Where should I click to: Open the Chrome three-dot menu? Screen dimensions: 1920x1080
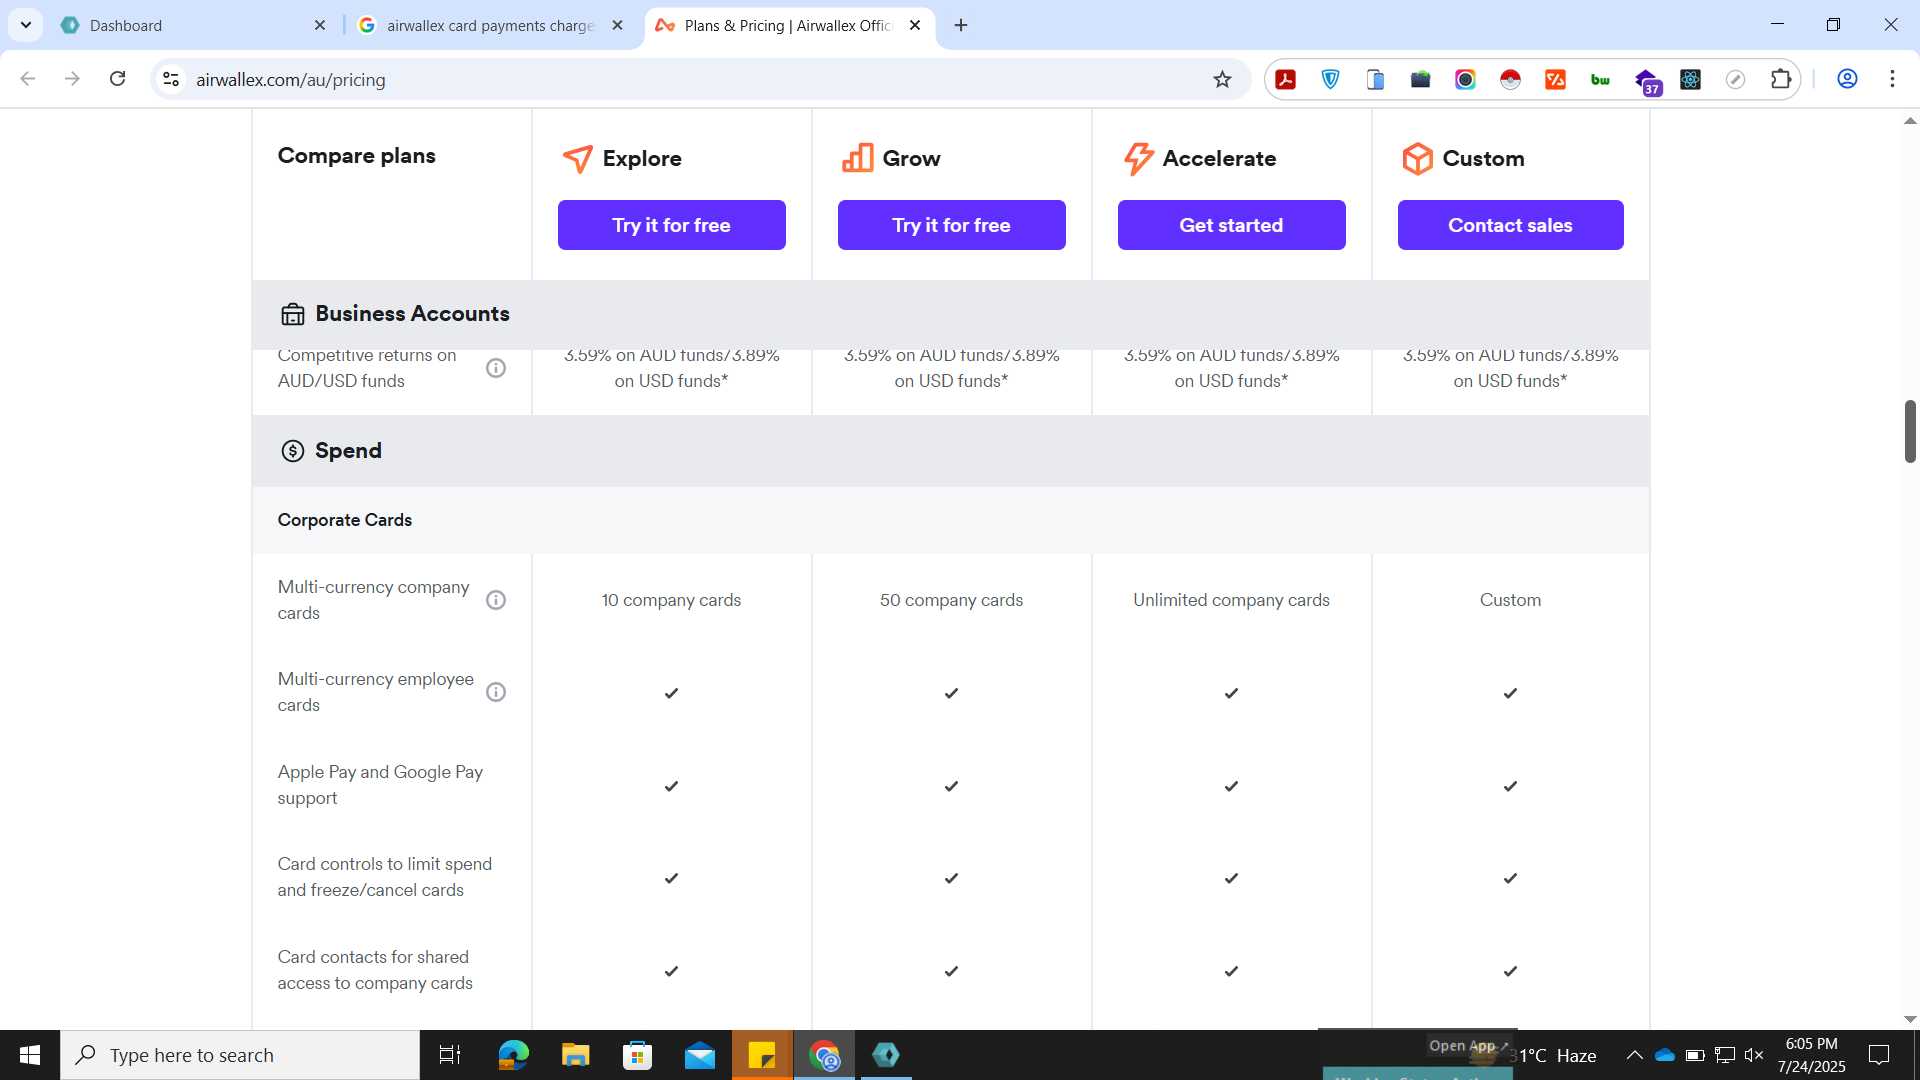pyautogui.click(x=1892, y=79)
